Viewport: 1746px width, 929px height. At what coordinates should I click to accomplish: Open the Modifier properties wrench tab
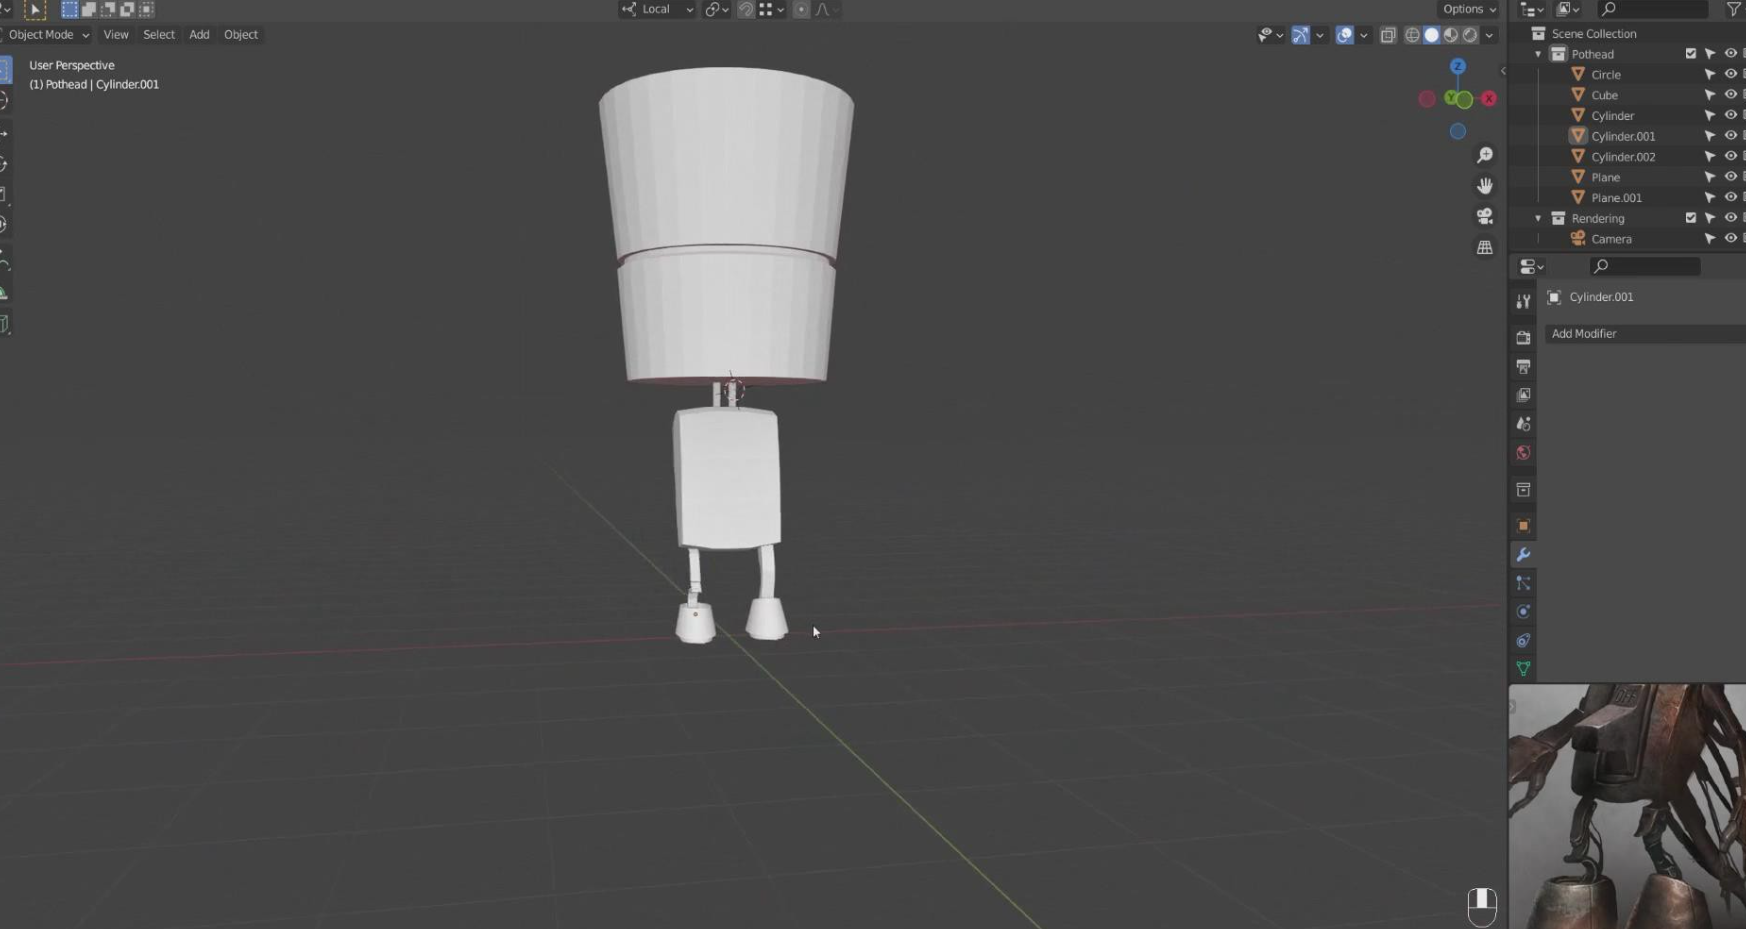1523,555
